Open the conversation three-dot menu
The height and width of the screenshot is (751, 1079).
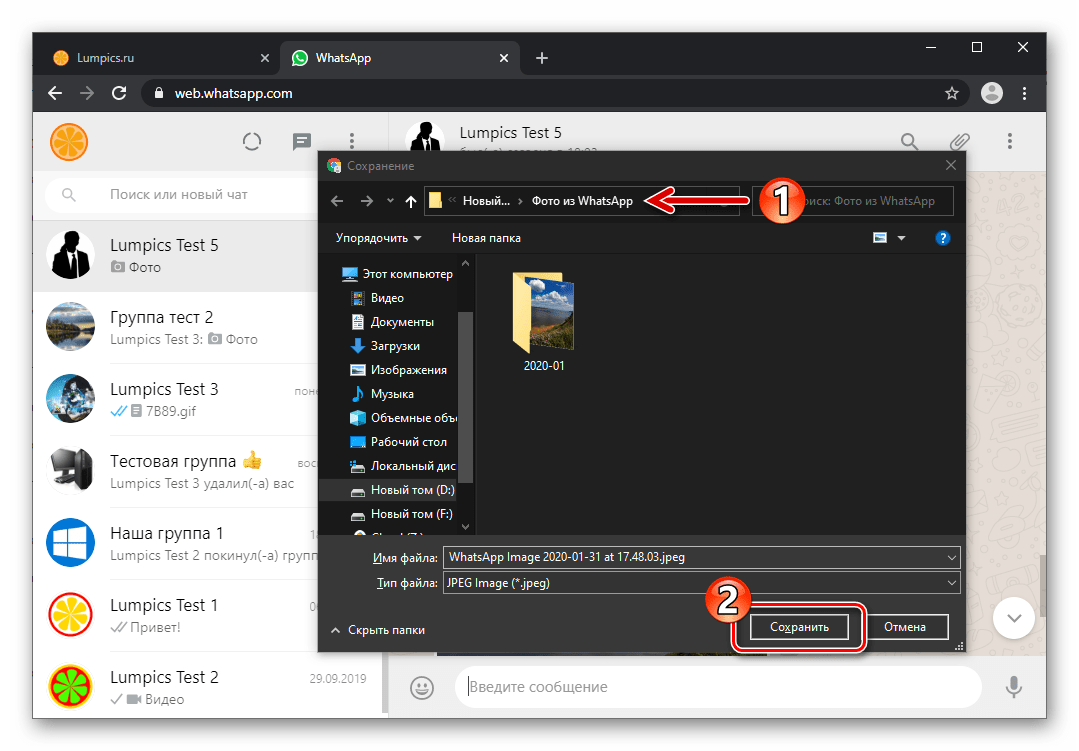coord(1009,141)
